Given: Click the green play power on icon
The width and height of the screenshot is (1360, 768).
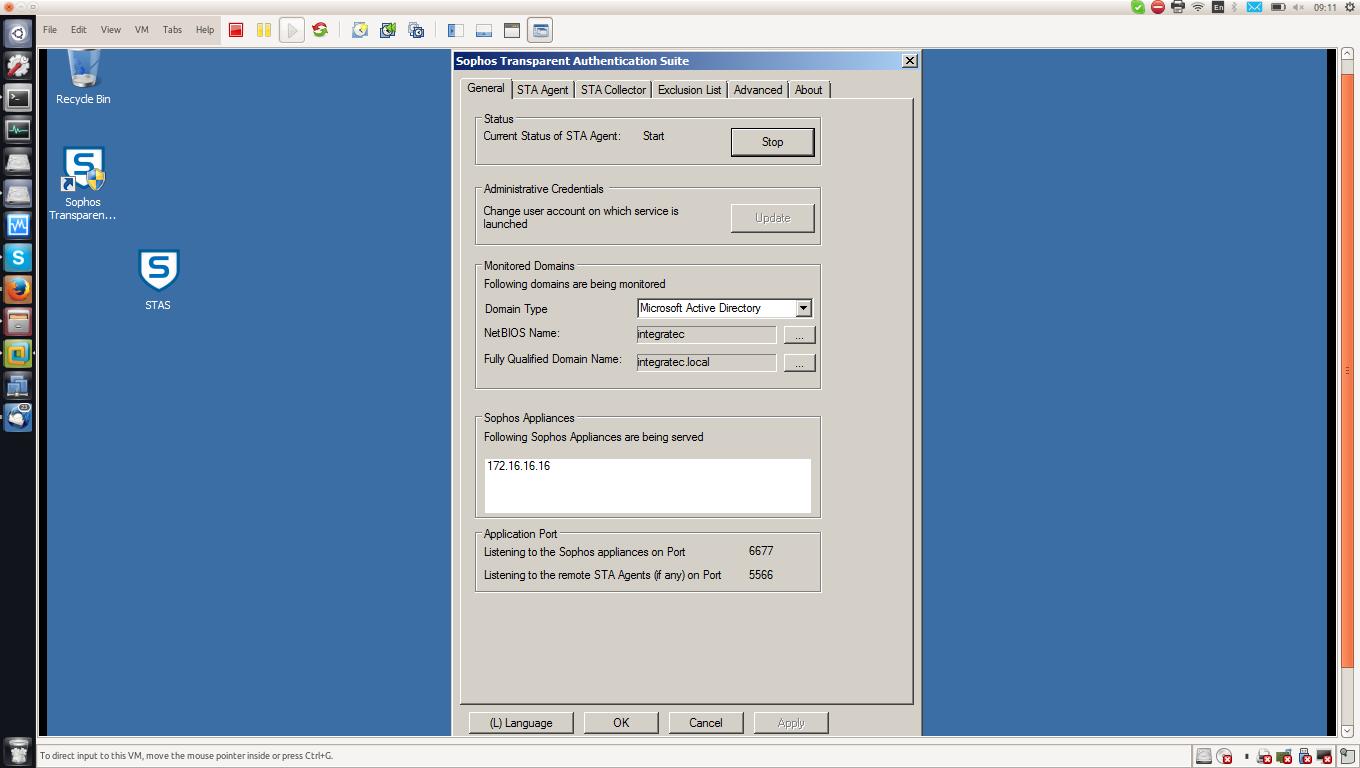Looking at the screenshot, I should [292, 30].
